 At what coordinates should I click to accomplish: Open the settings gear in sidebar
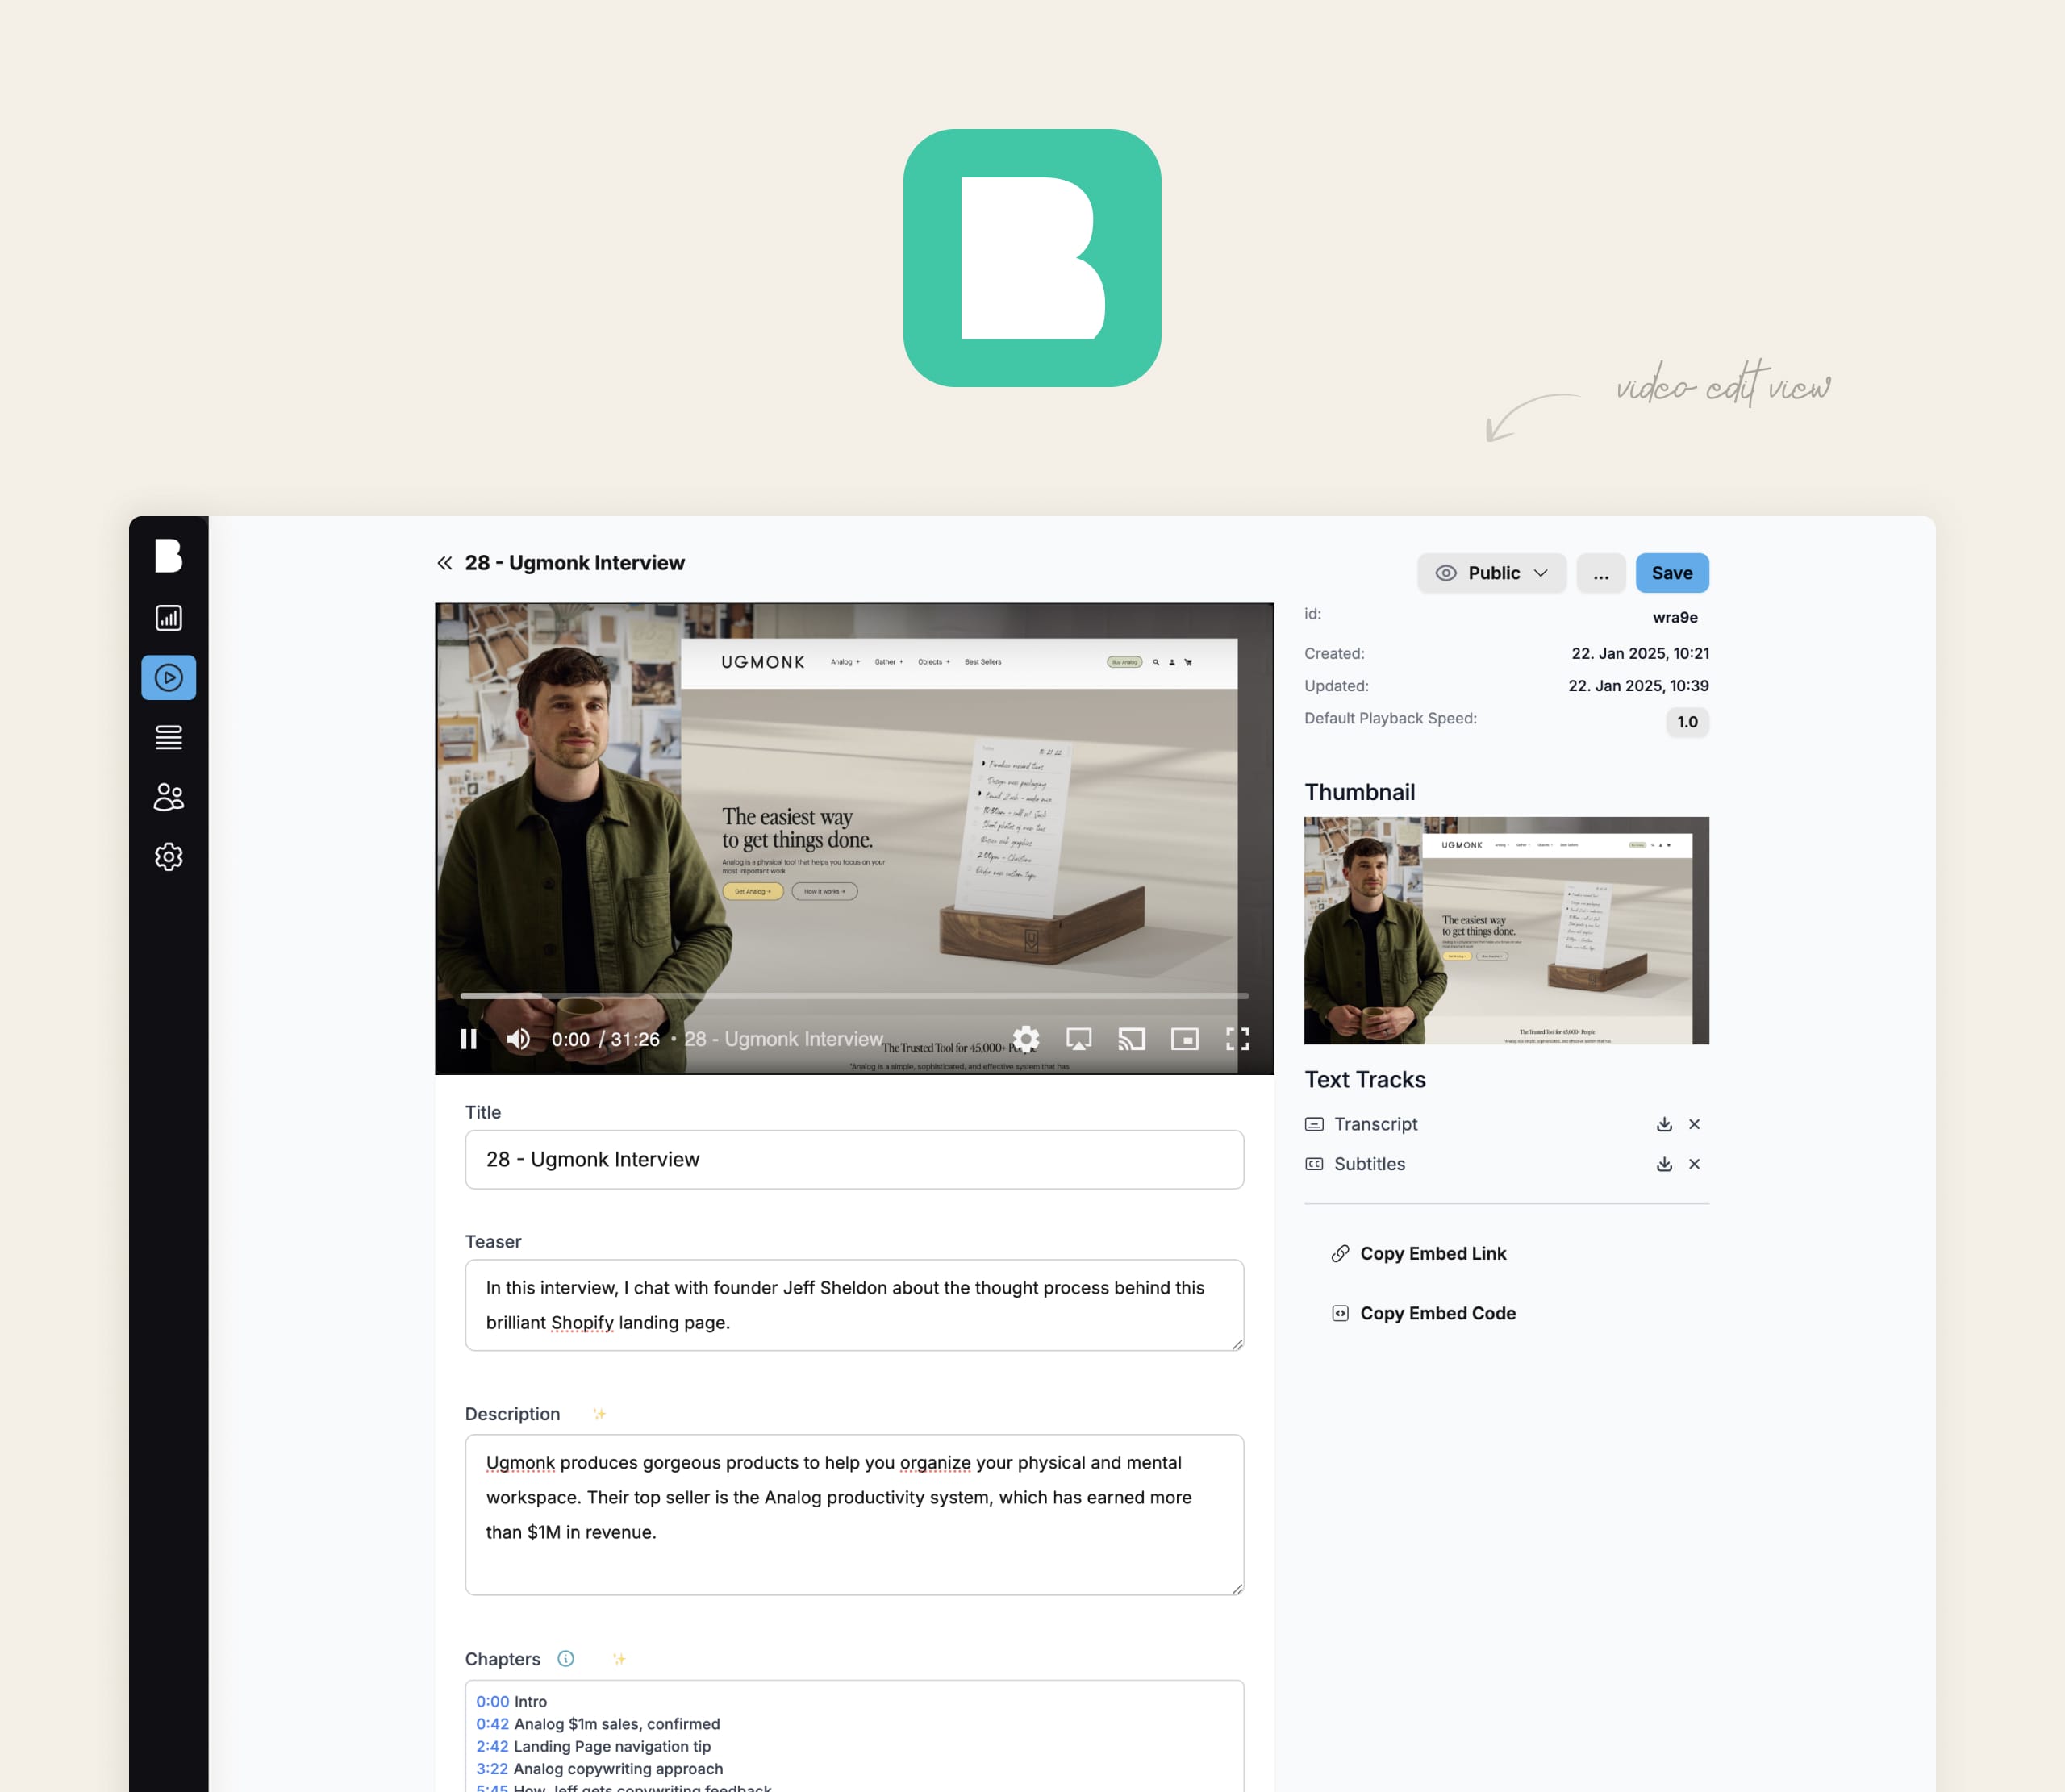point(168,857)
